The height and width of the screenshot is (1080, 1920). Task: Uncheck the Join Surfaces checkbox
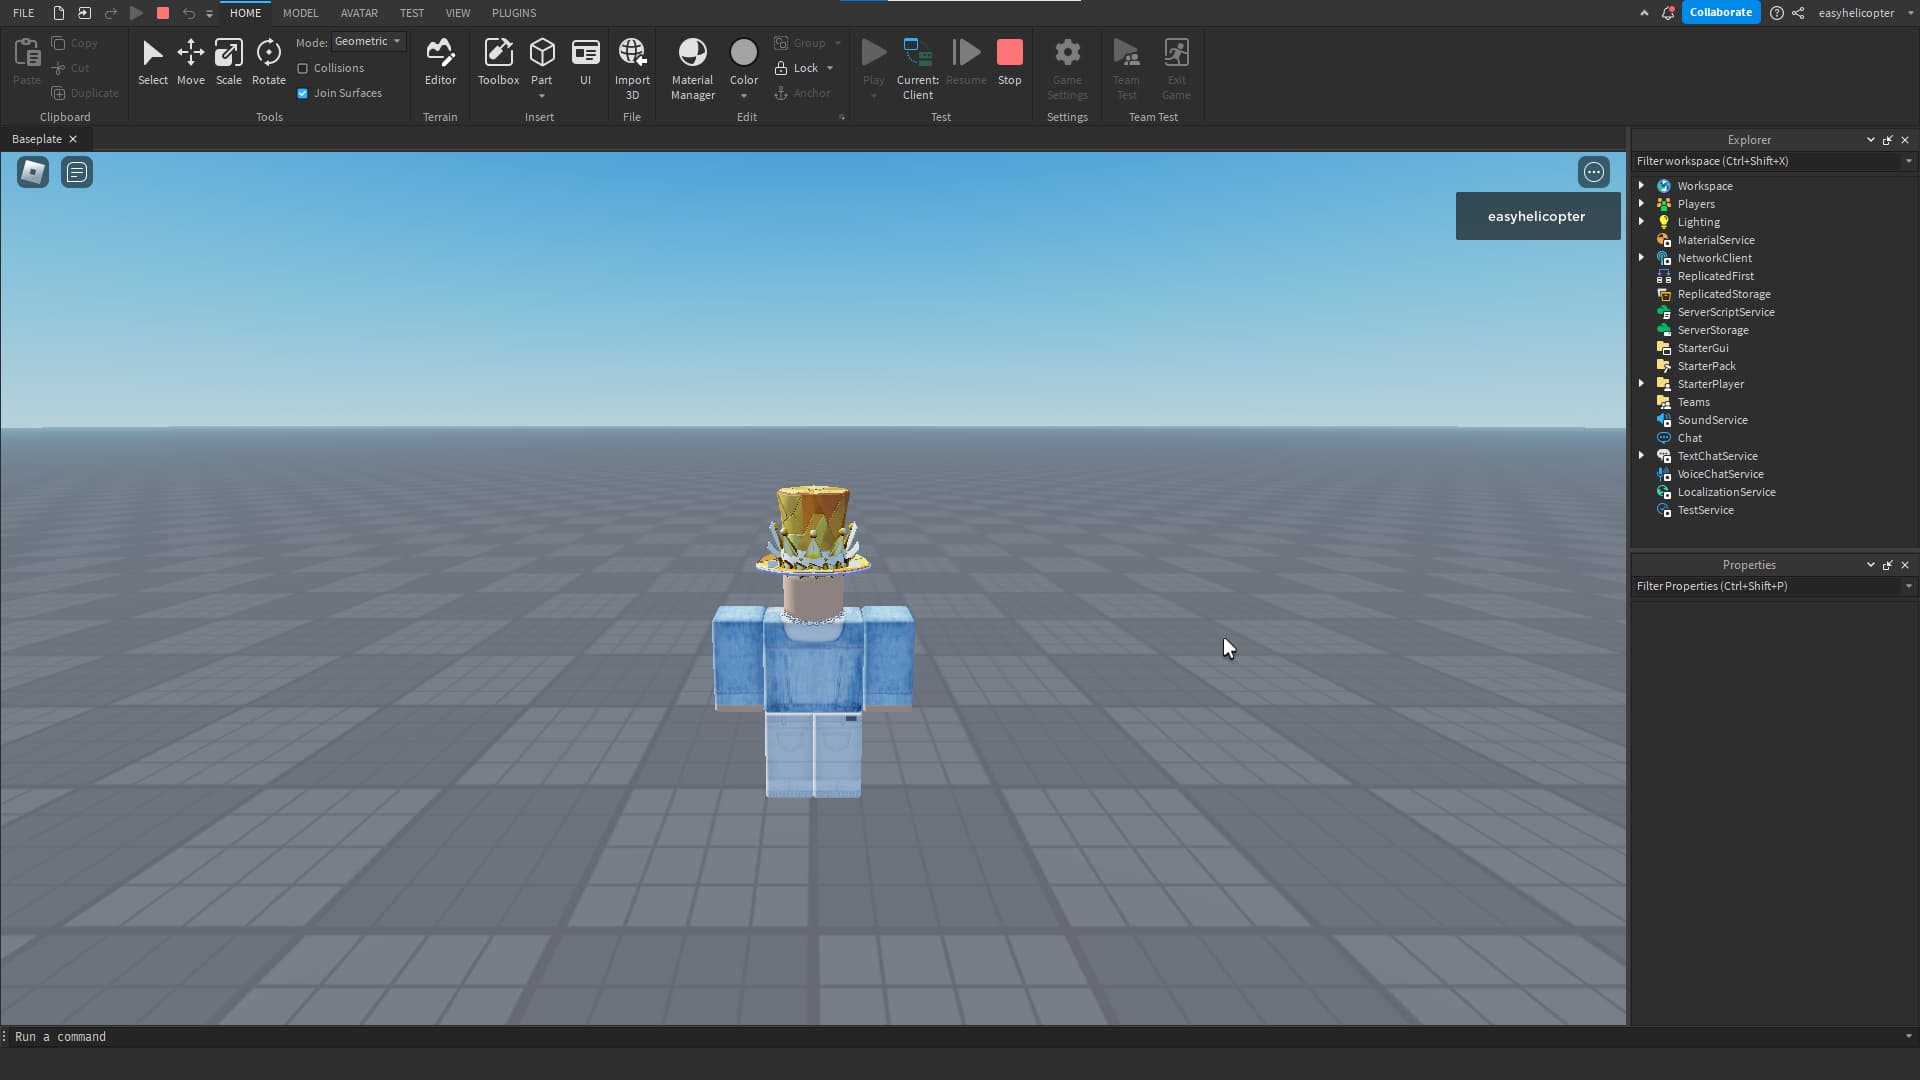[x=303, y=93]
